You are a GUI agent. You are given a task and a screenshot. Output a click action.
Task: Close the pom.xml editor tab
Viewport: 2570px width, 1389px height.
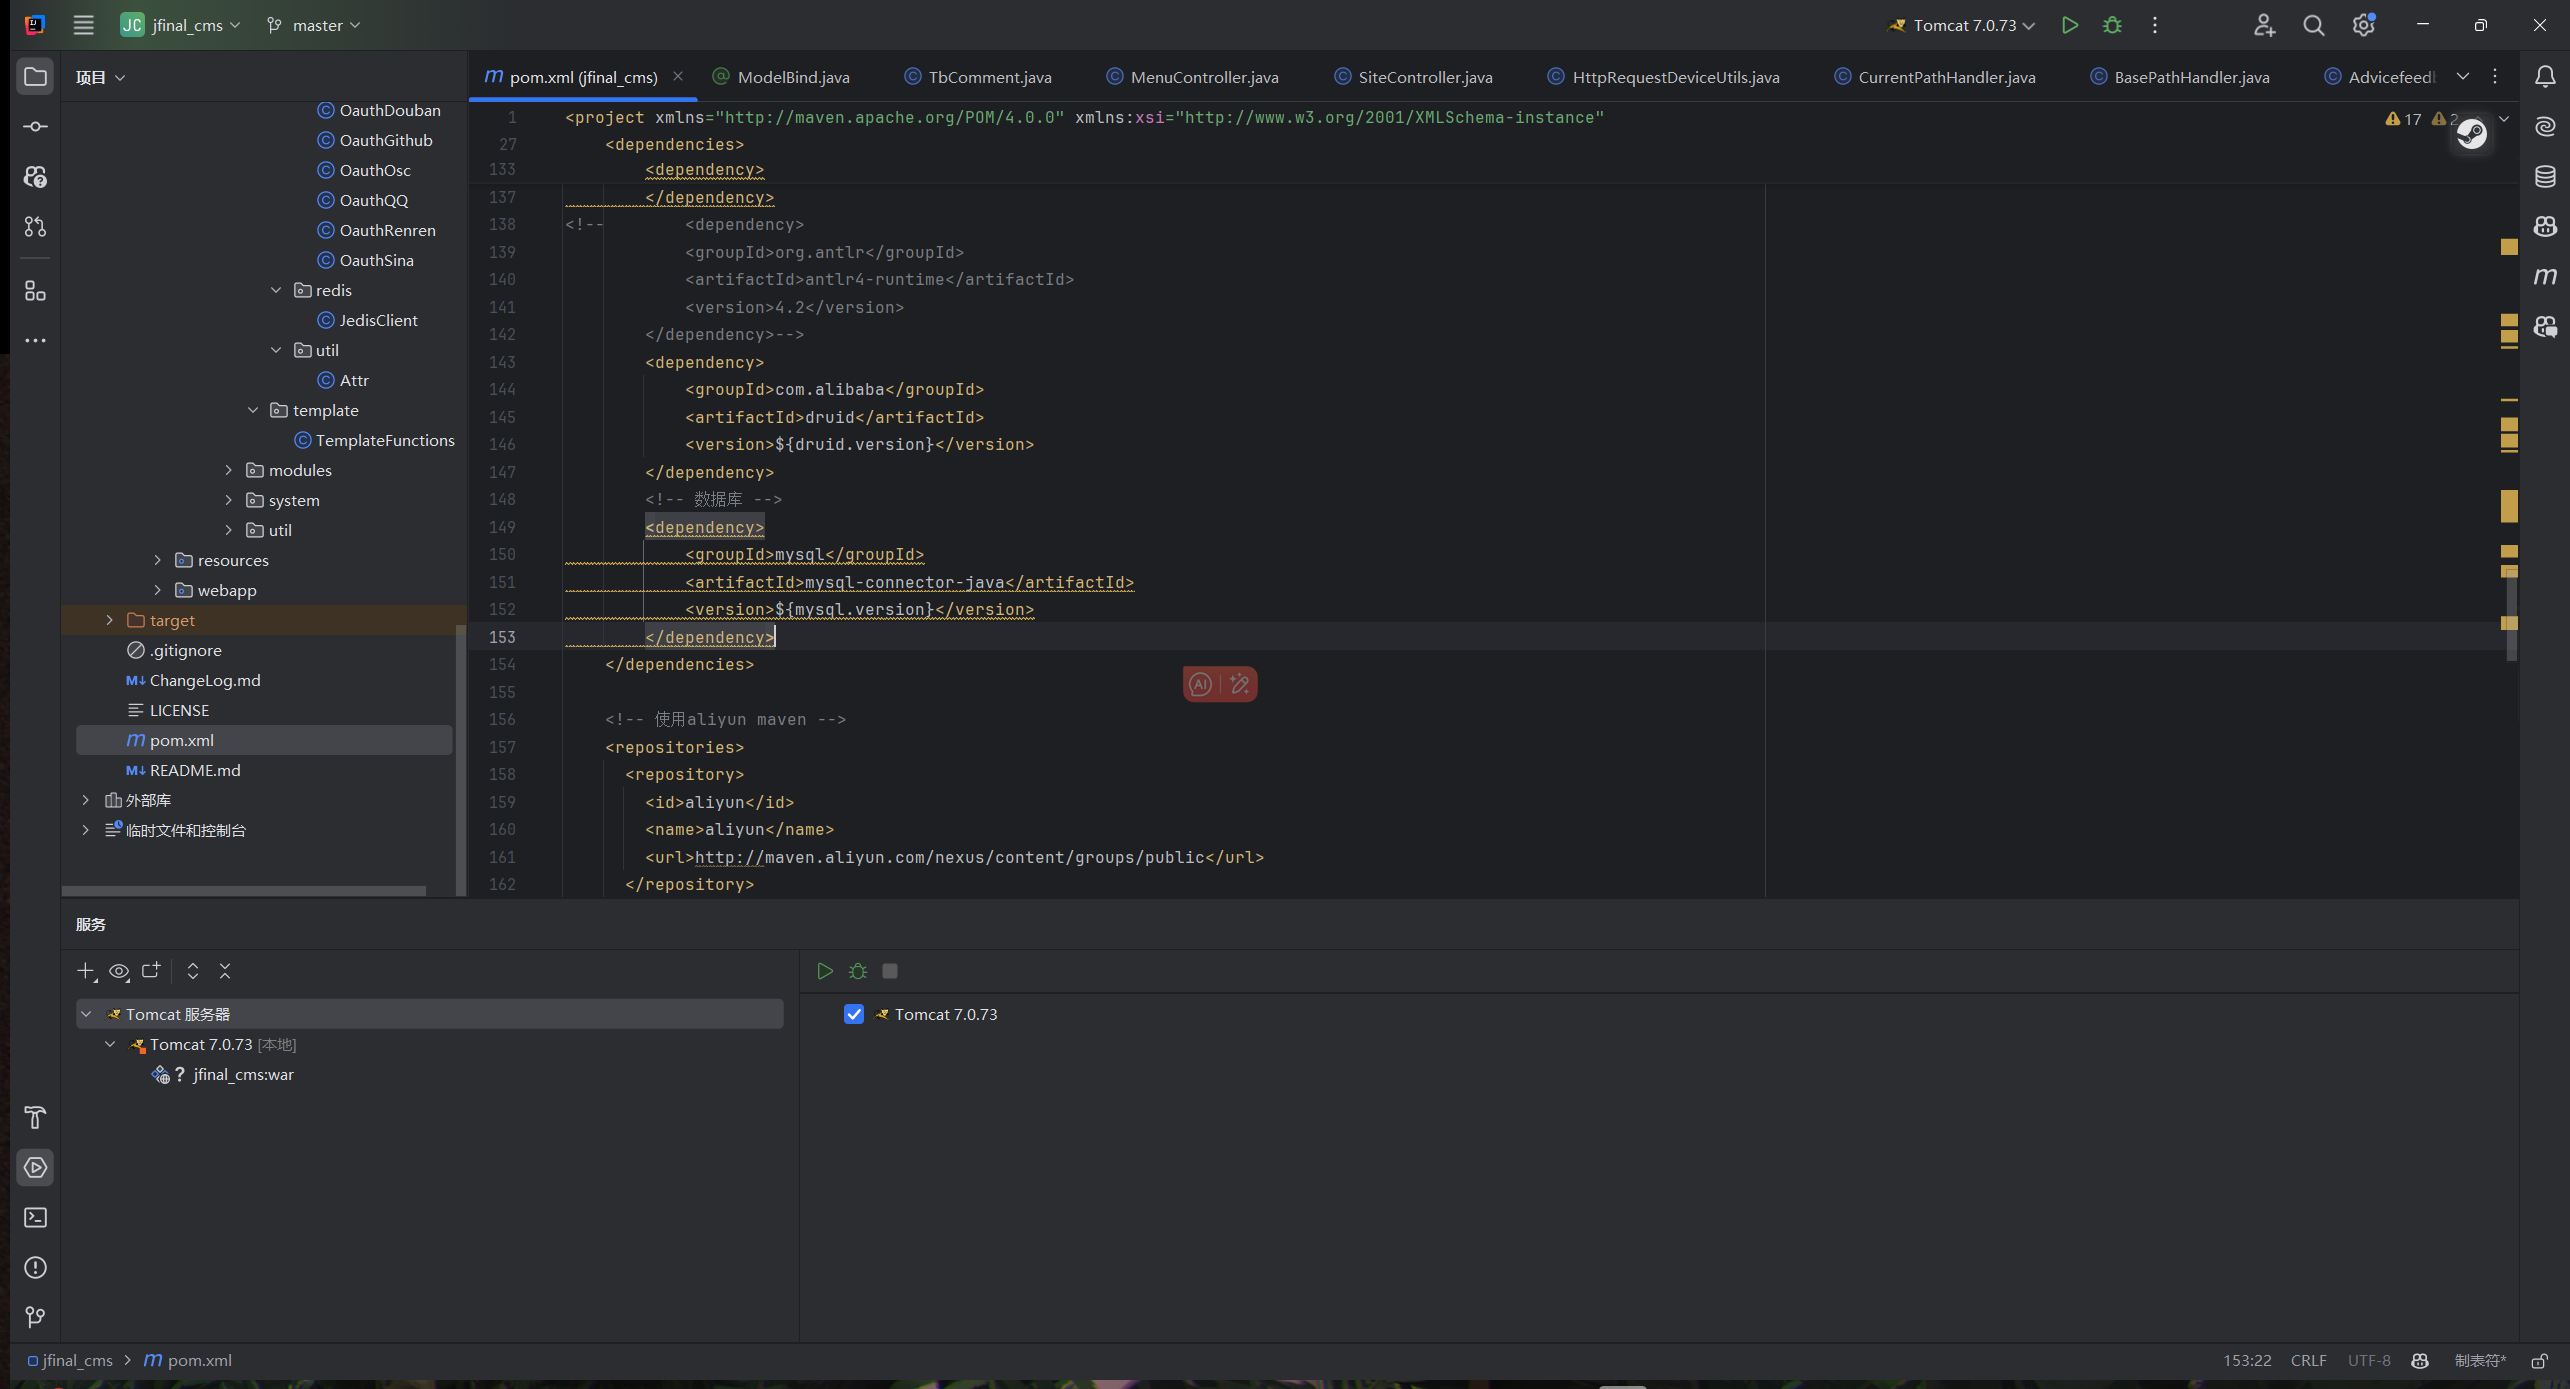(678, 76)
